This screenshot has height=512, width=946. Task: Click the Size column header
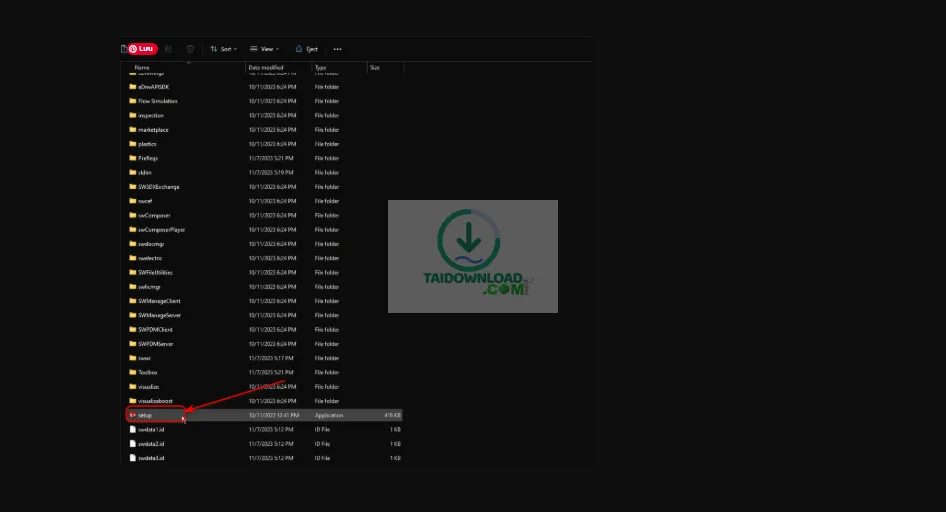pyautogui.click(x=375, y=67)
